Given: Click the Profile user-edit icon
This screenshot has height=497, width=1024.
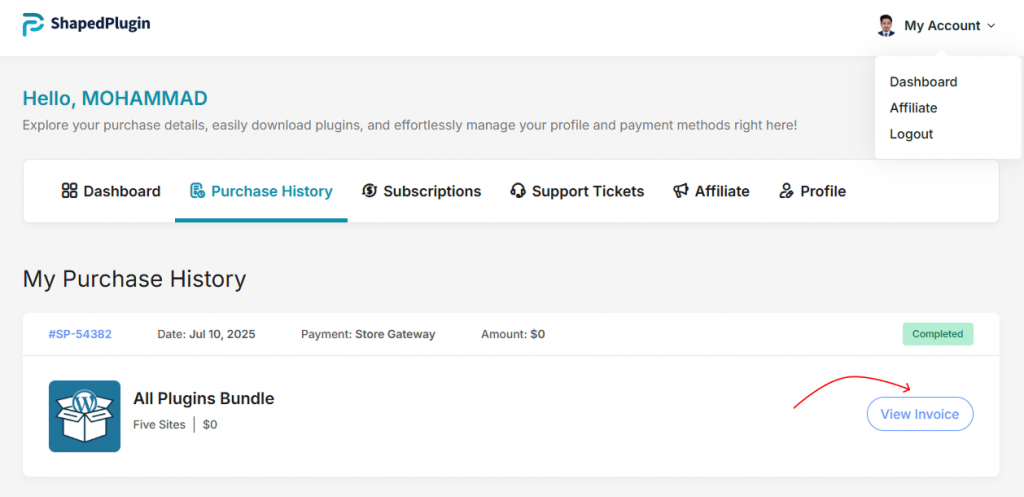Looking at the screenshot, I should (787, 191).
